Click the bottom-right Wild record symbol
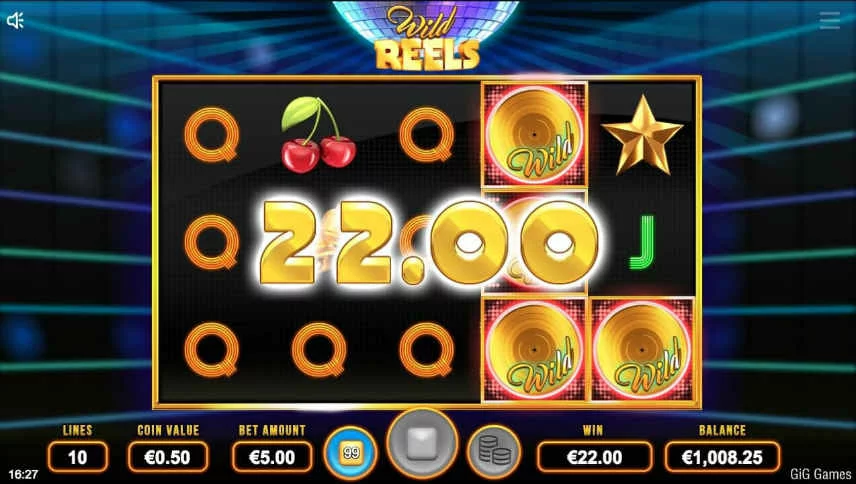Viewport: 856px width, 484px height. (x=643, y=350)
